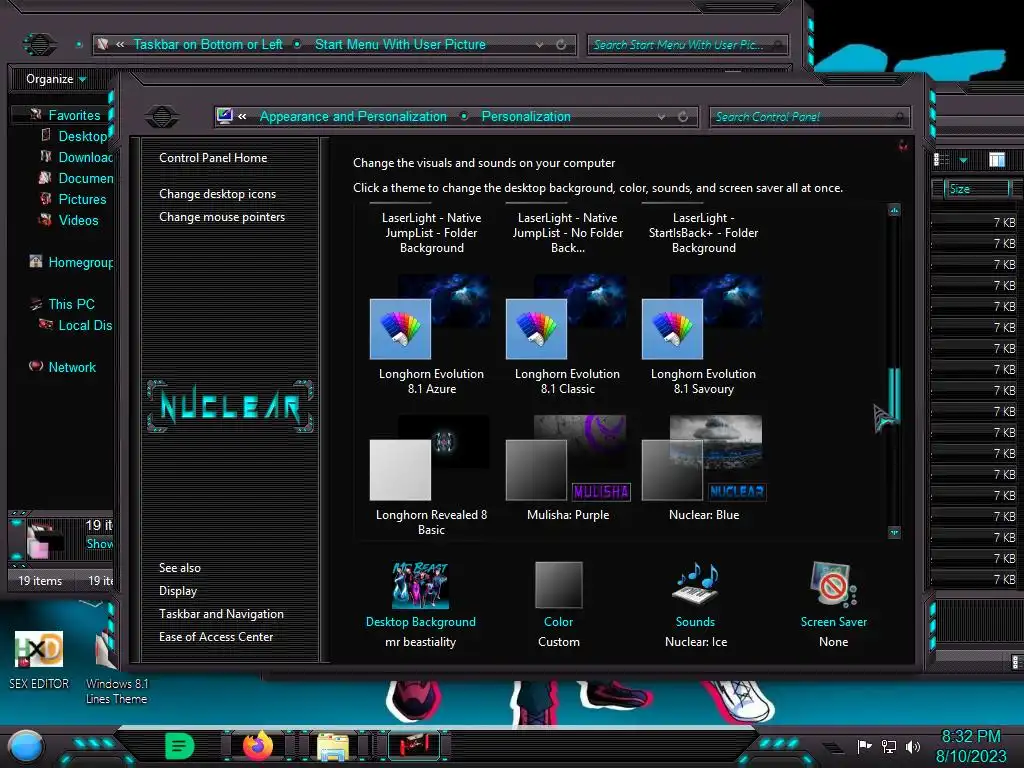The height and width of the screenshot is (768, 1024).
Task: Click Explorer change view icon
Action: tap(941, 159)
